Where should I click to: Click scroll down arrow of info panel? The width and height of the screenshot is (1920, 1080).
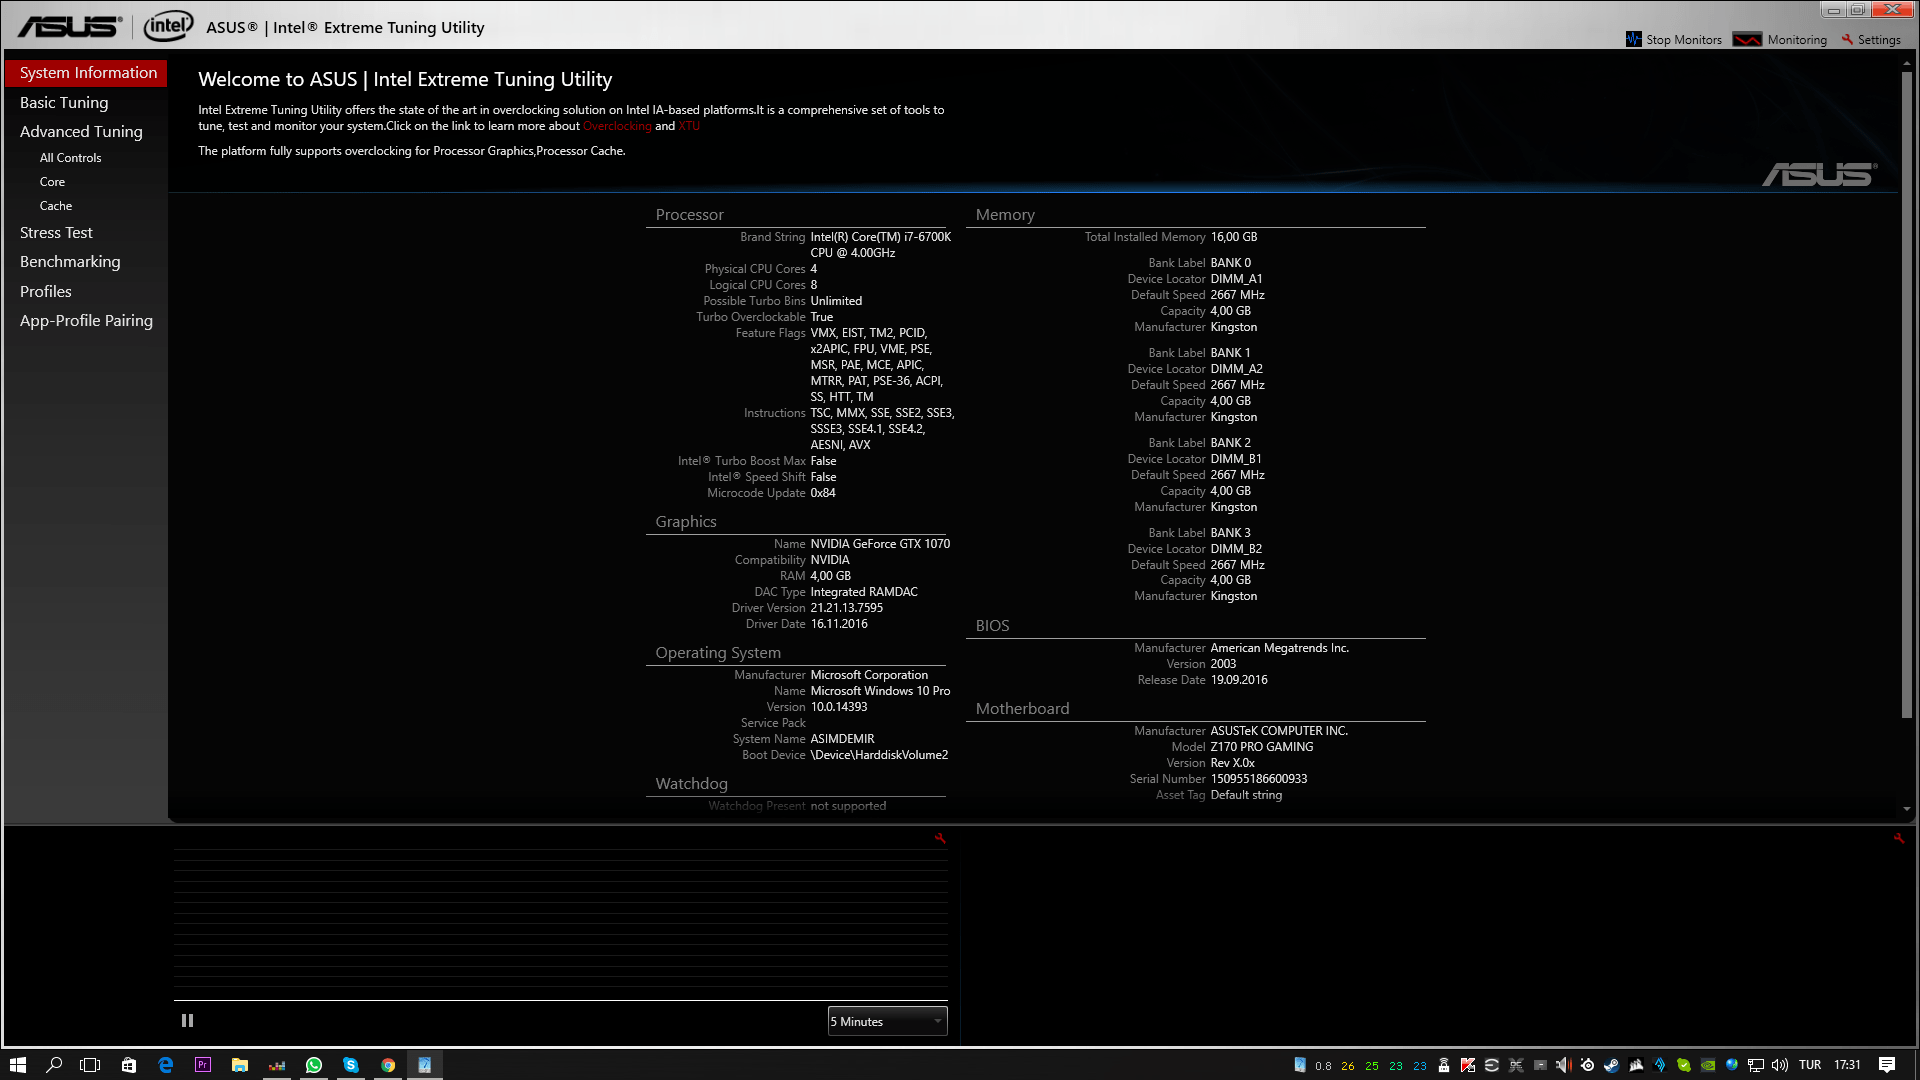pyautogui.click(x=1906, y=809)
